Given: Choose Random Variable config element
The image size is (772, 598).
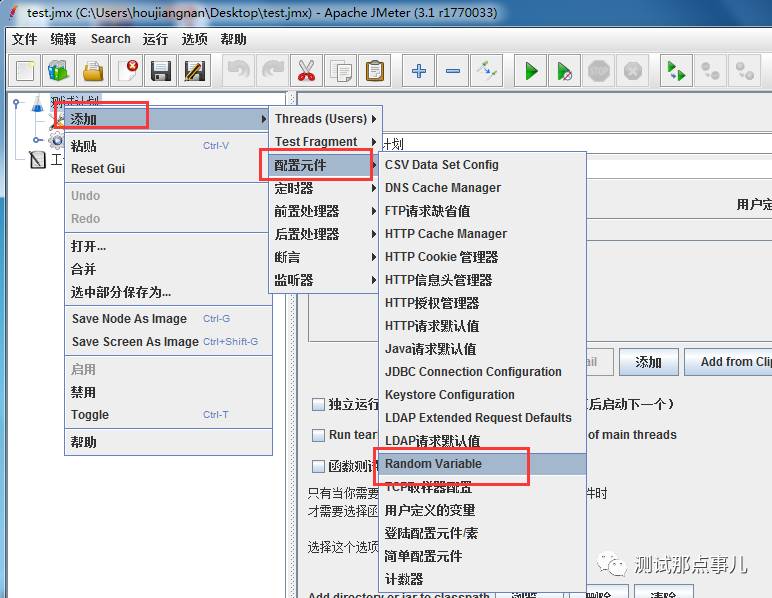Looking at the screenshot, I should click(482, 464).
